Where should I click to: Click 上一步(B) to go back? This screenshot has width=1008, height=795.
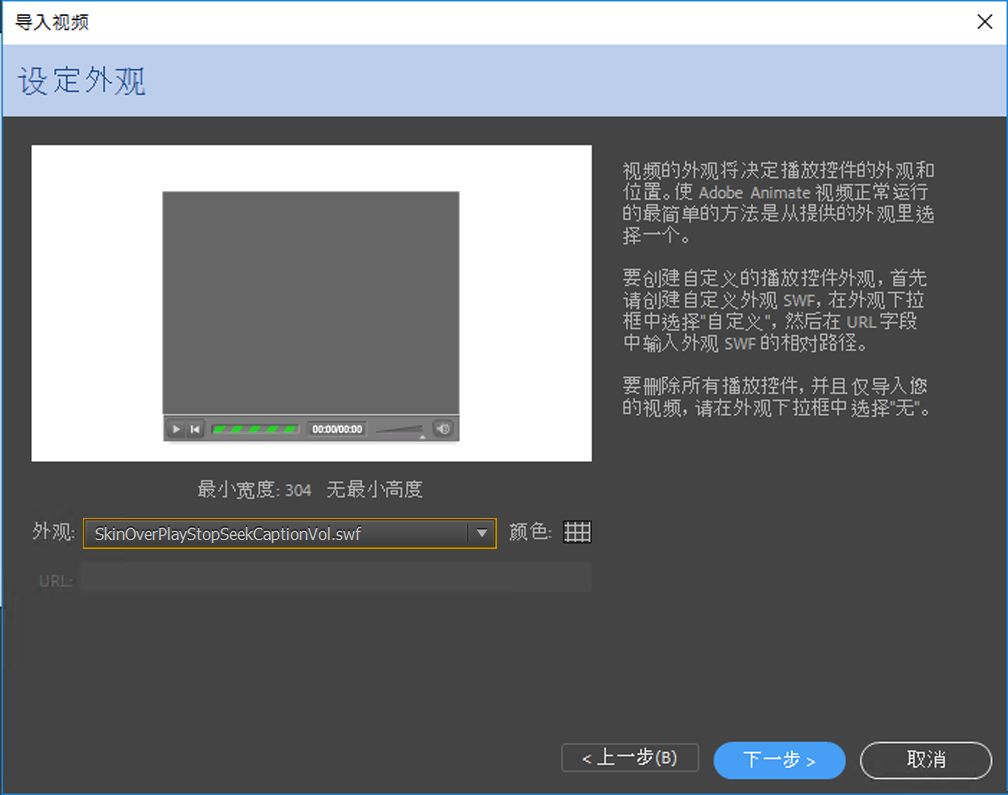point(629,758)
